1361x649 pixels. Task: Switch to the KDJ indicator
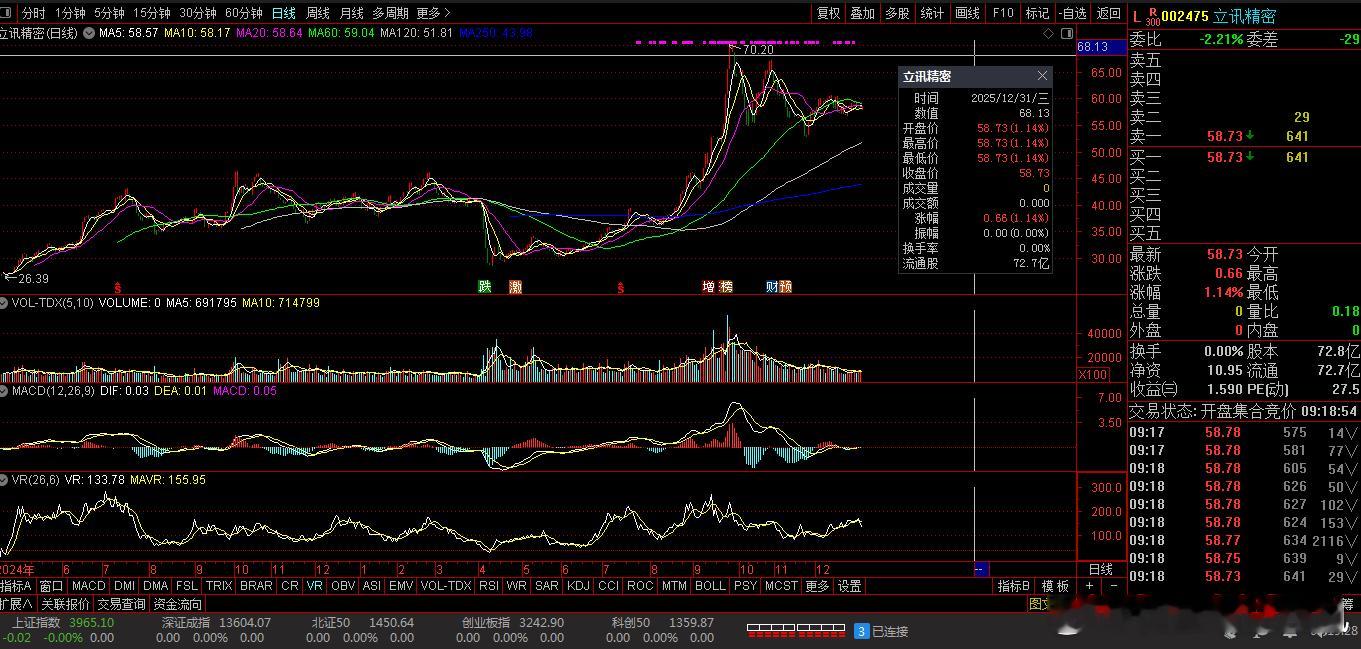pyautogui.click(x=578, y=586)
